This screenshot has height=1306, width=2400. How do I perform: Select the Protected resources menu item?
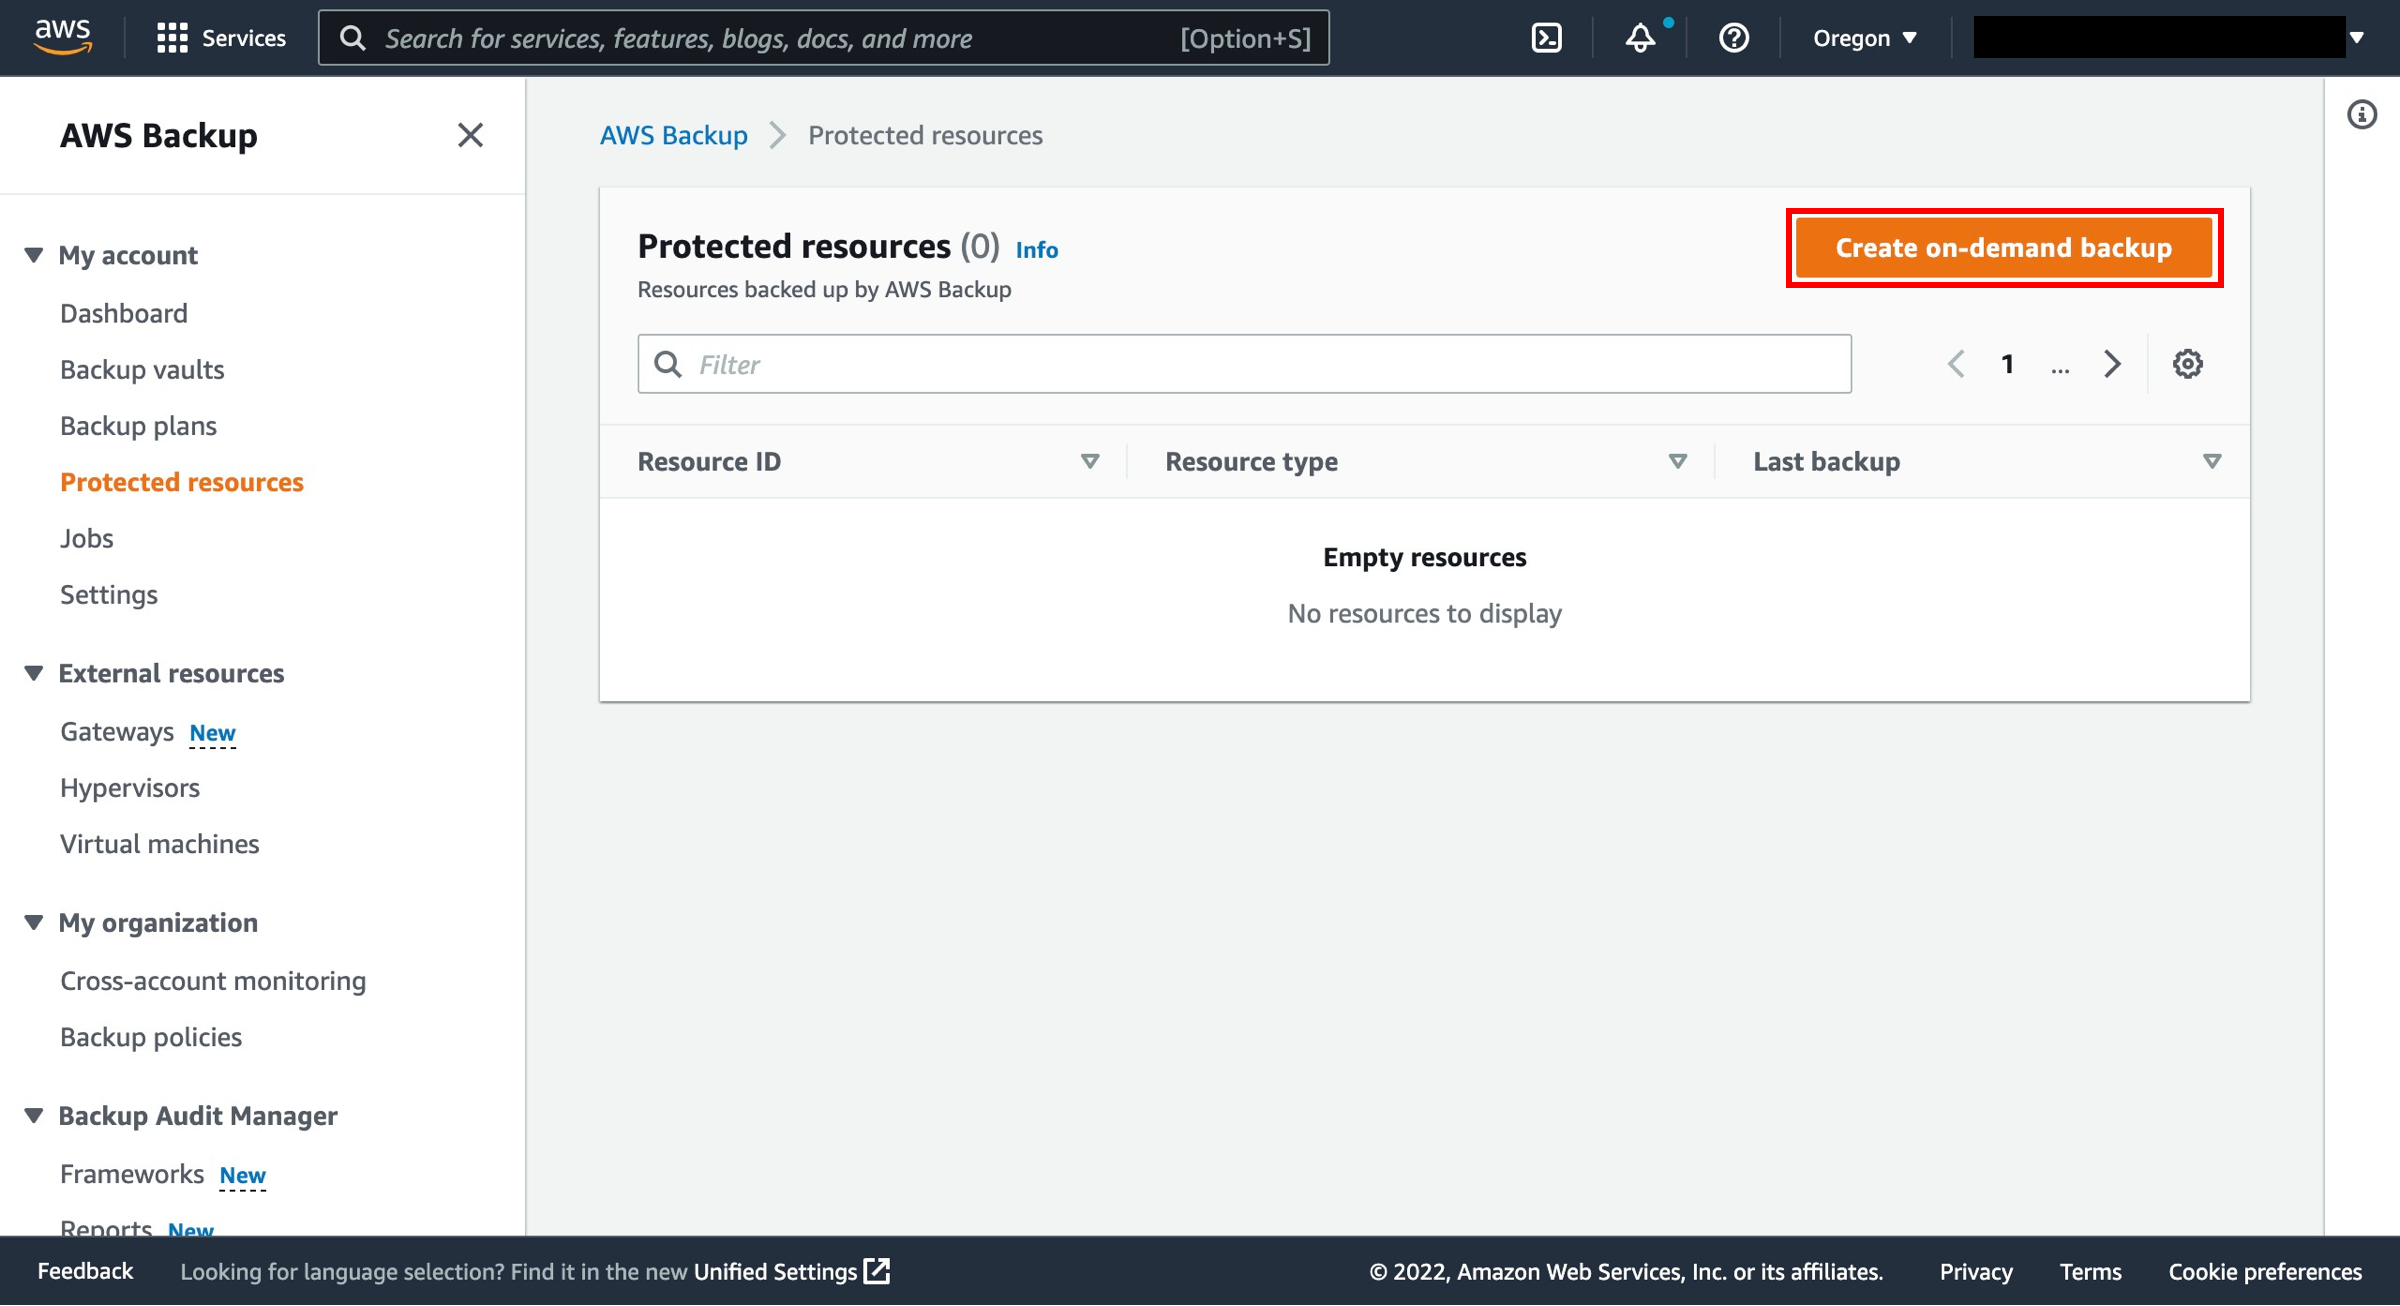(182, 479)
